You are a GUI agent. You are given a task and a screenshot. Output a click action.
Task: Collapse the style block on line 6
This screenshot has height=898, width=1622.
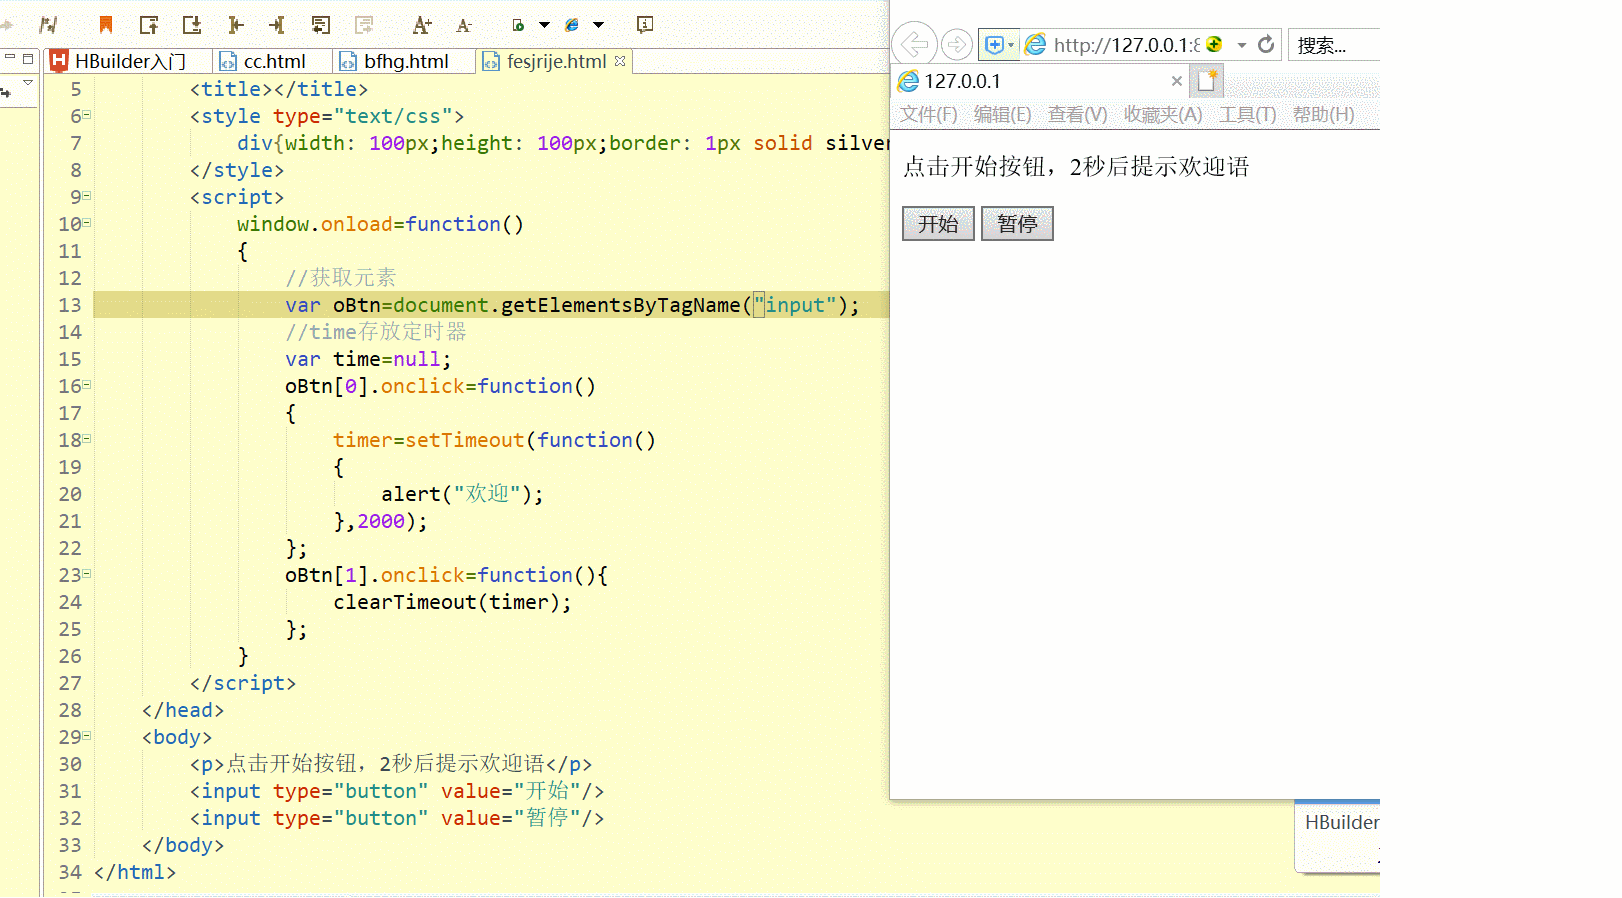(87, 115)
